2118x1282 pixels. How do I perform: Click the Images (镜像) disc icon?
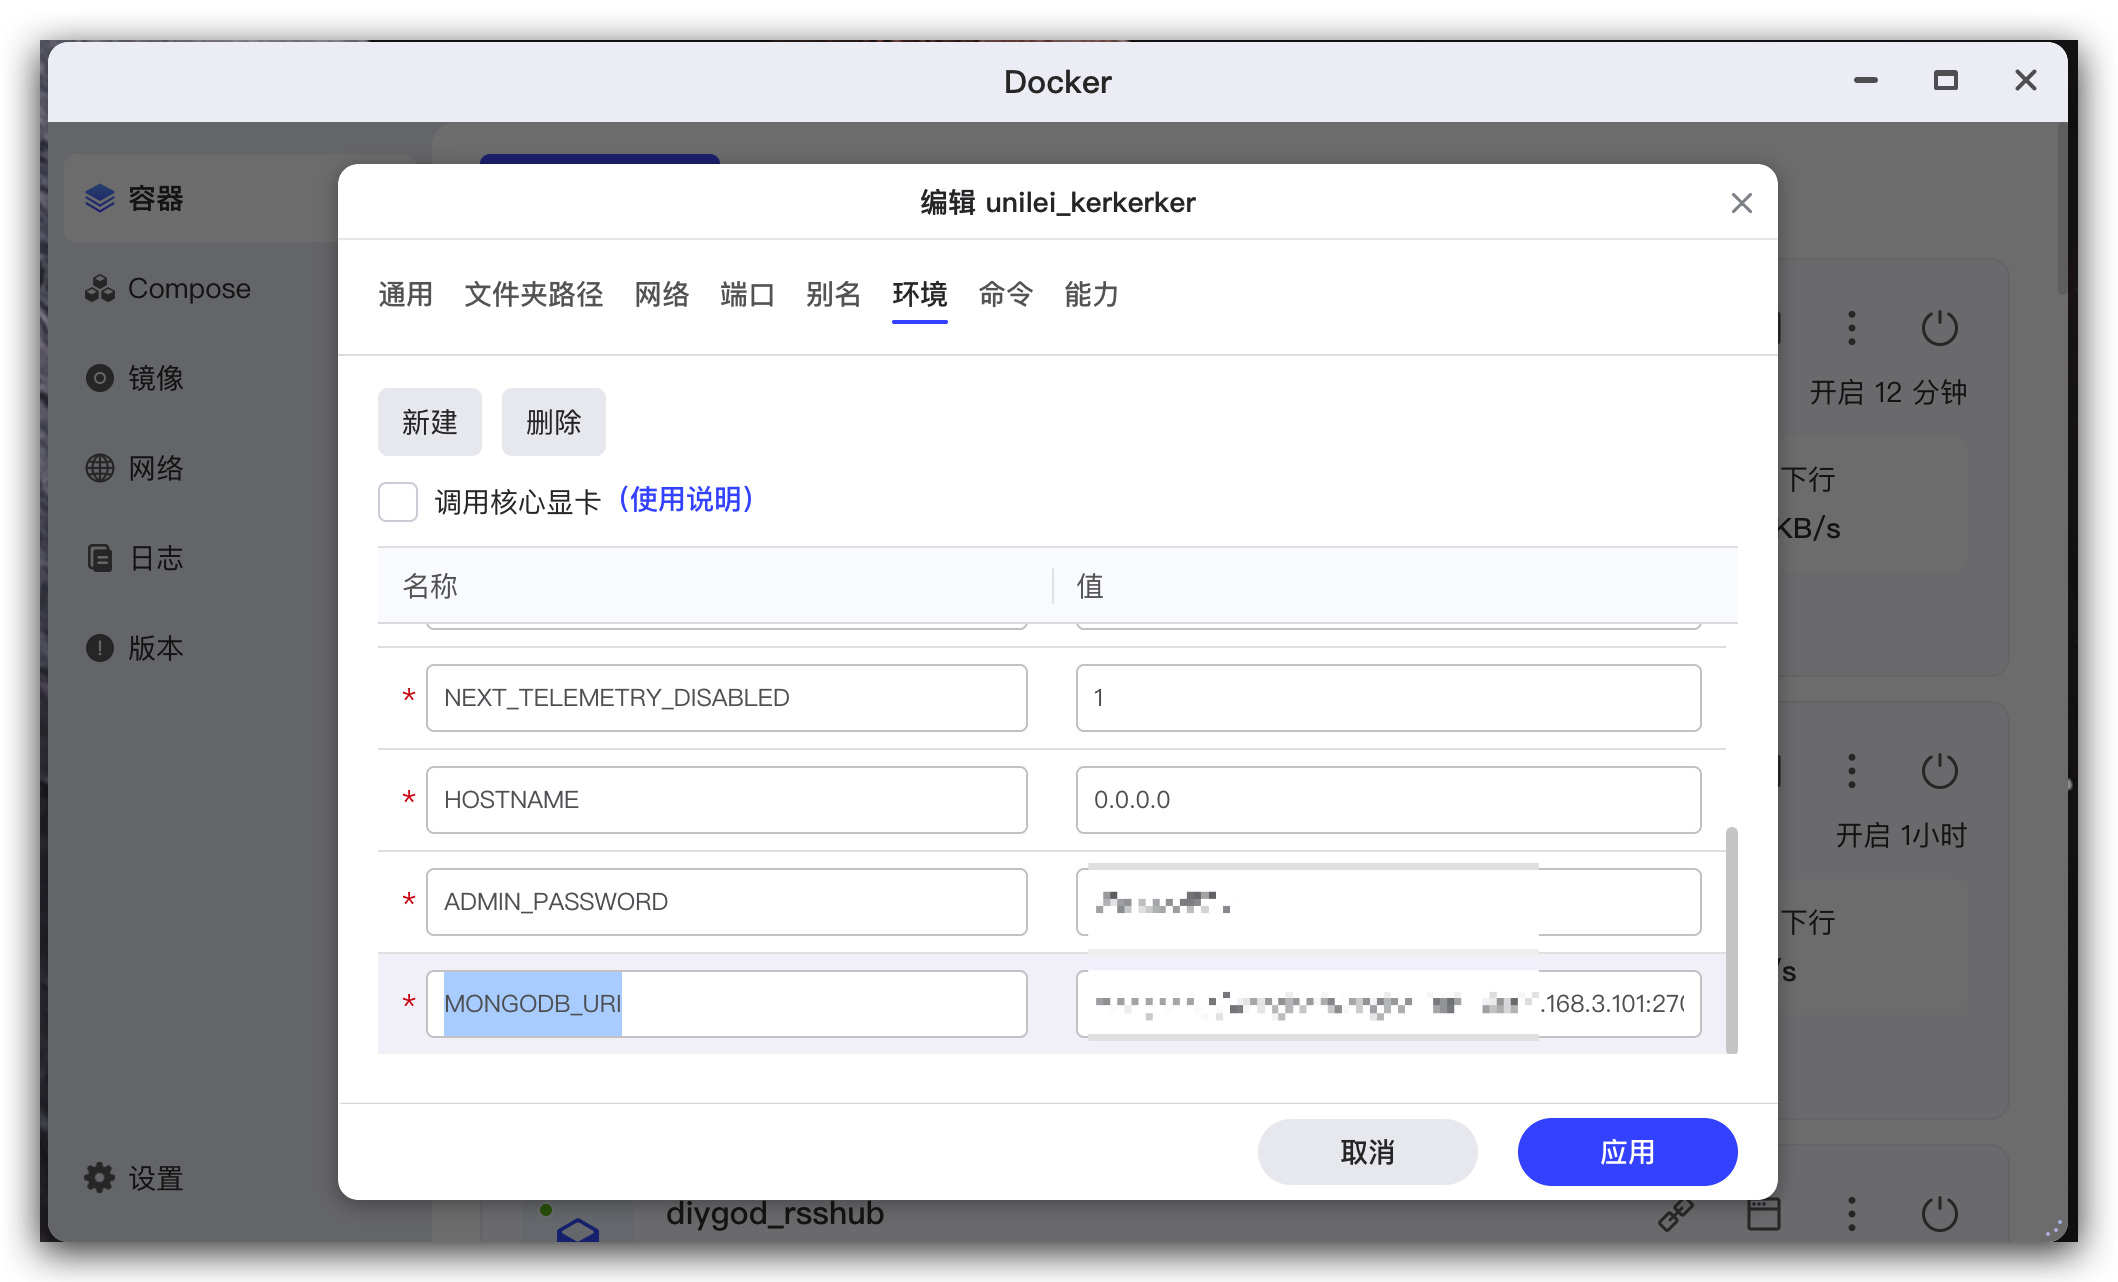coord(100,378)
